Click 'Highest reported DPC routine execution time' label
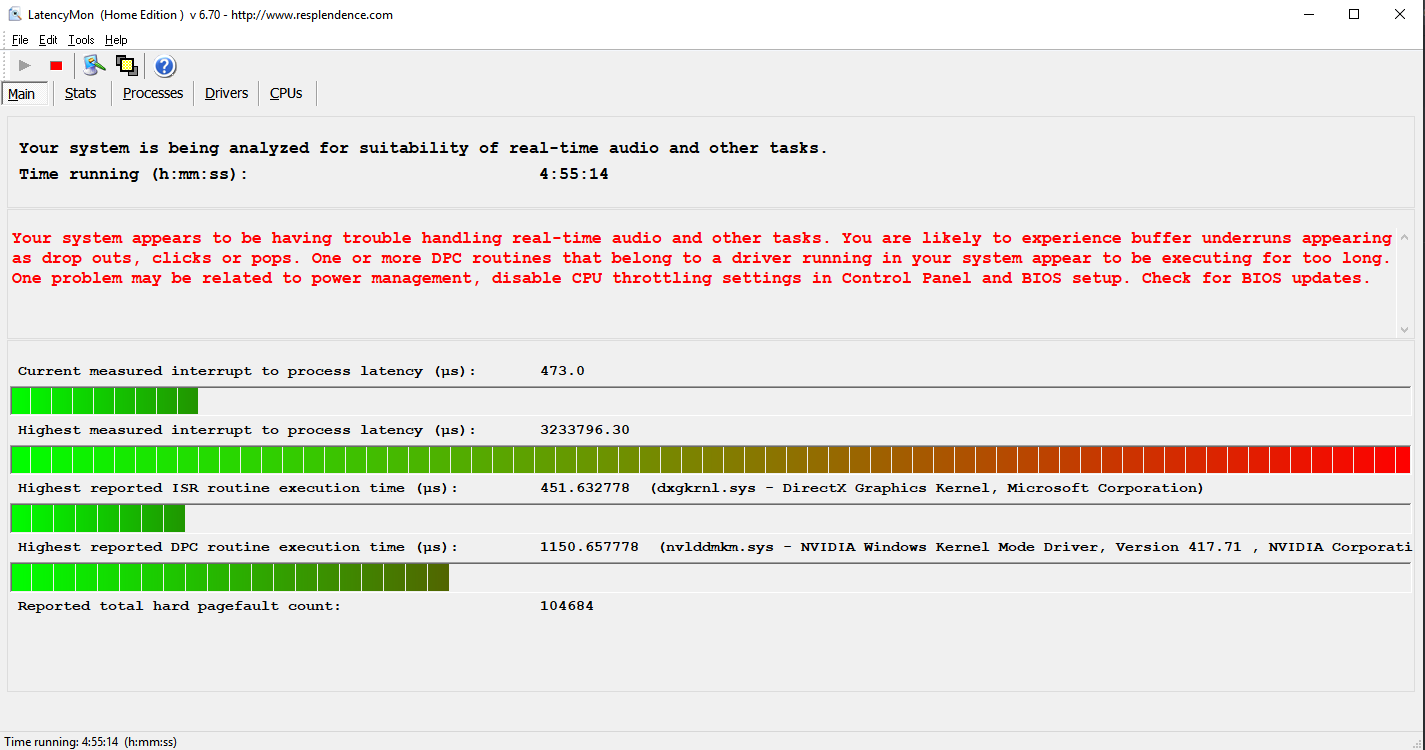Screen dimensions: 1425x750 238,547
